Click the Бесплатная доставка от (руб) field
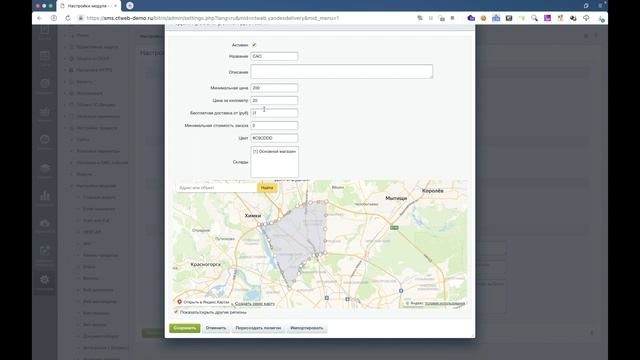This screenshot has width=640, height=360. 274,113
